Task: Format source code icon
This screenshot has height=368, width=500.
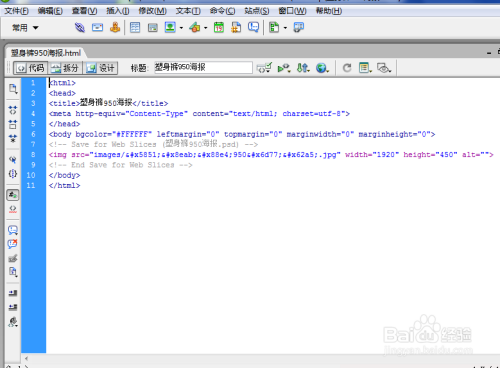Action: point(13,322)
